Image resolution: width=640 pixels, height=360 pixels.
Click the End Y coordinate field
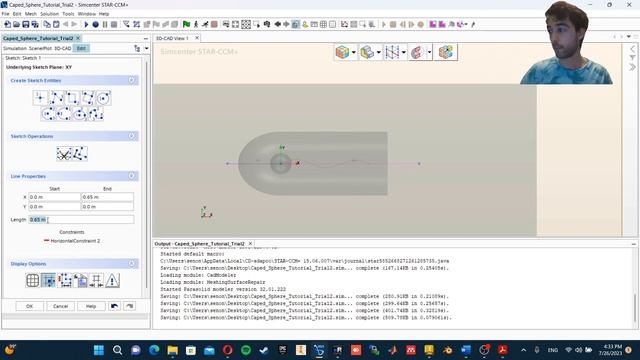coord(107,207)
